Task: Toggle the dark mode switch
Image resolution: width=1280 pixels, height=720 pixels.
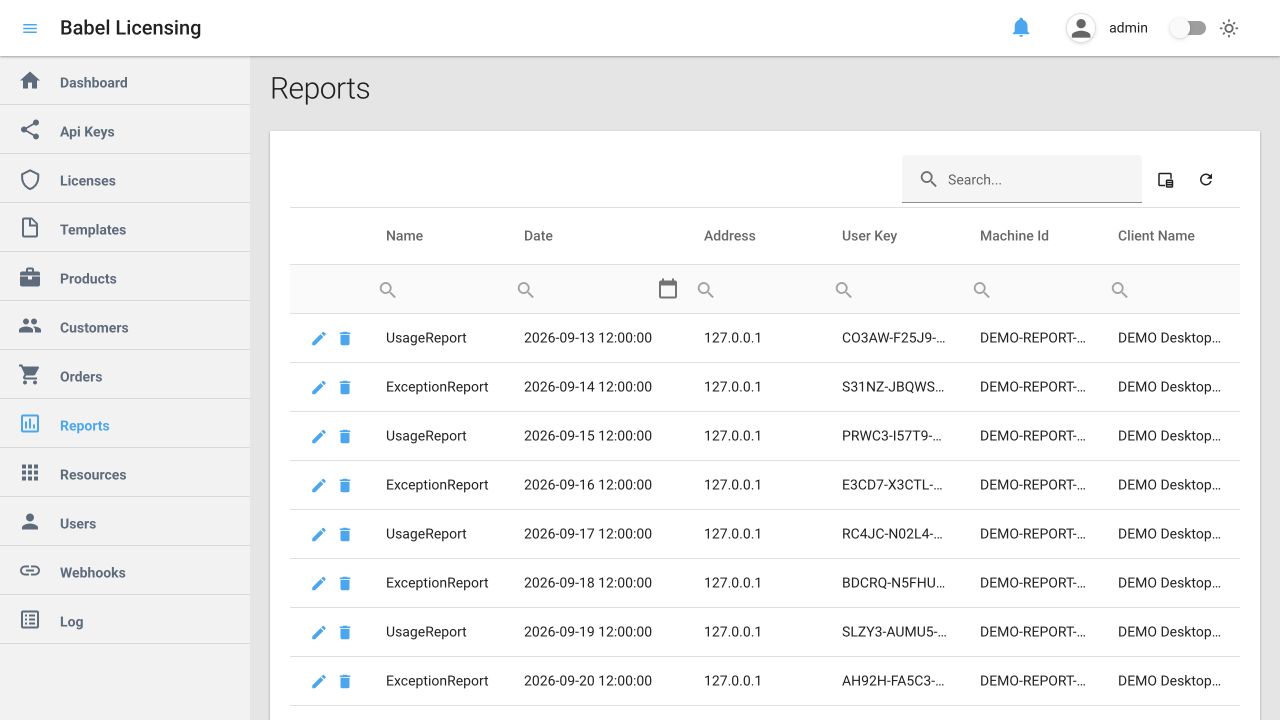Action: click(x=1188, y=28)
